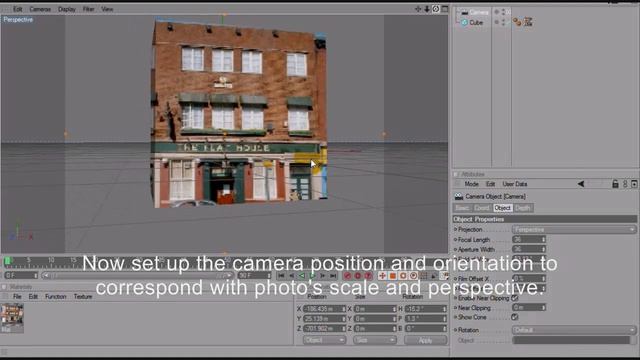Click the Attributes back arrow icon

tap(581, 184)
